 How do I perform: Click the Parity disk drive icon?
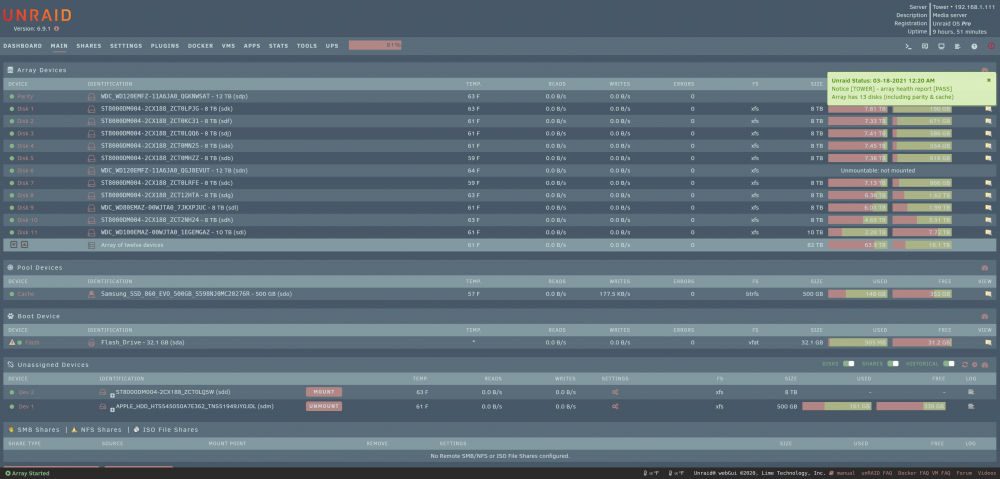point(91,96)
